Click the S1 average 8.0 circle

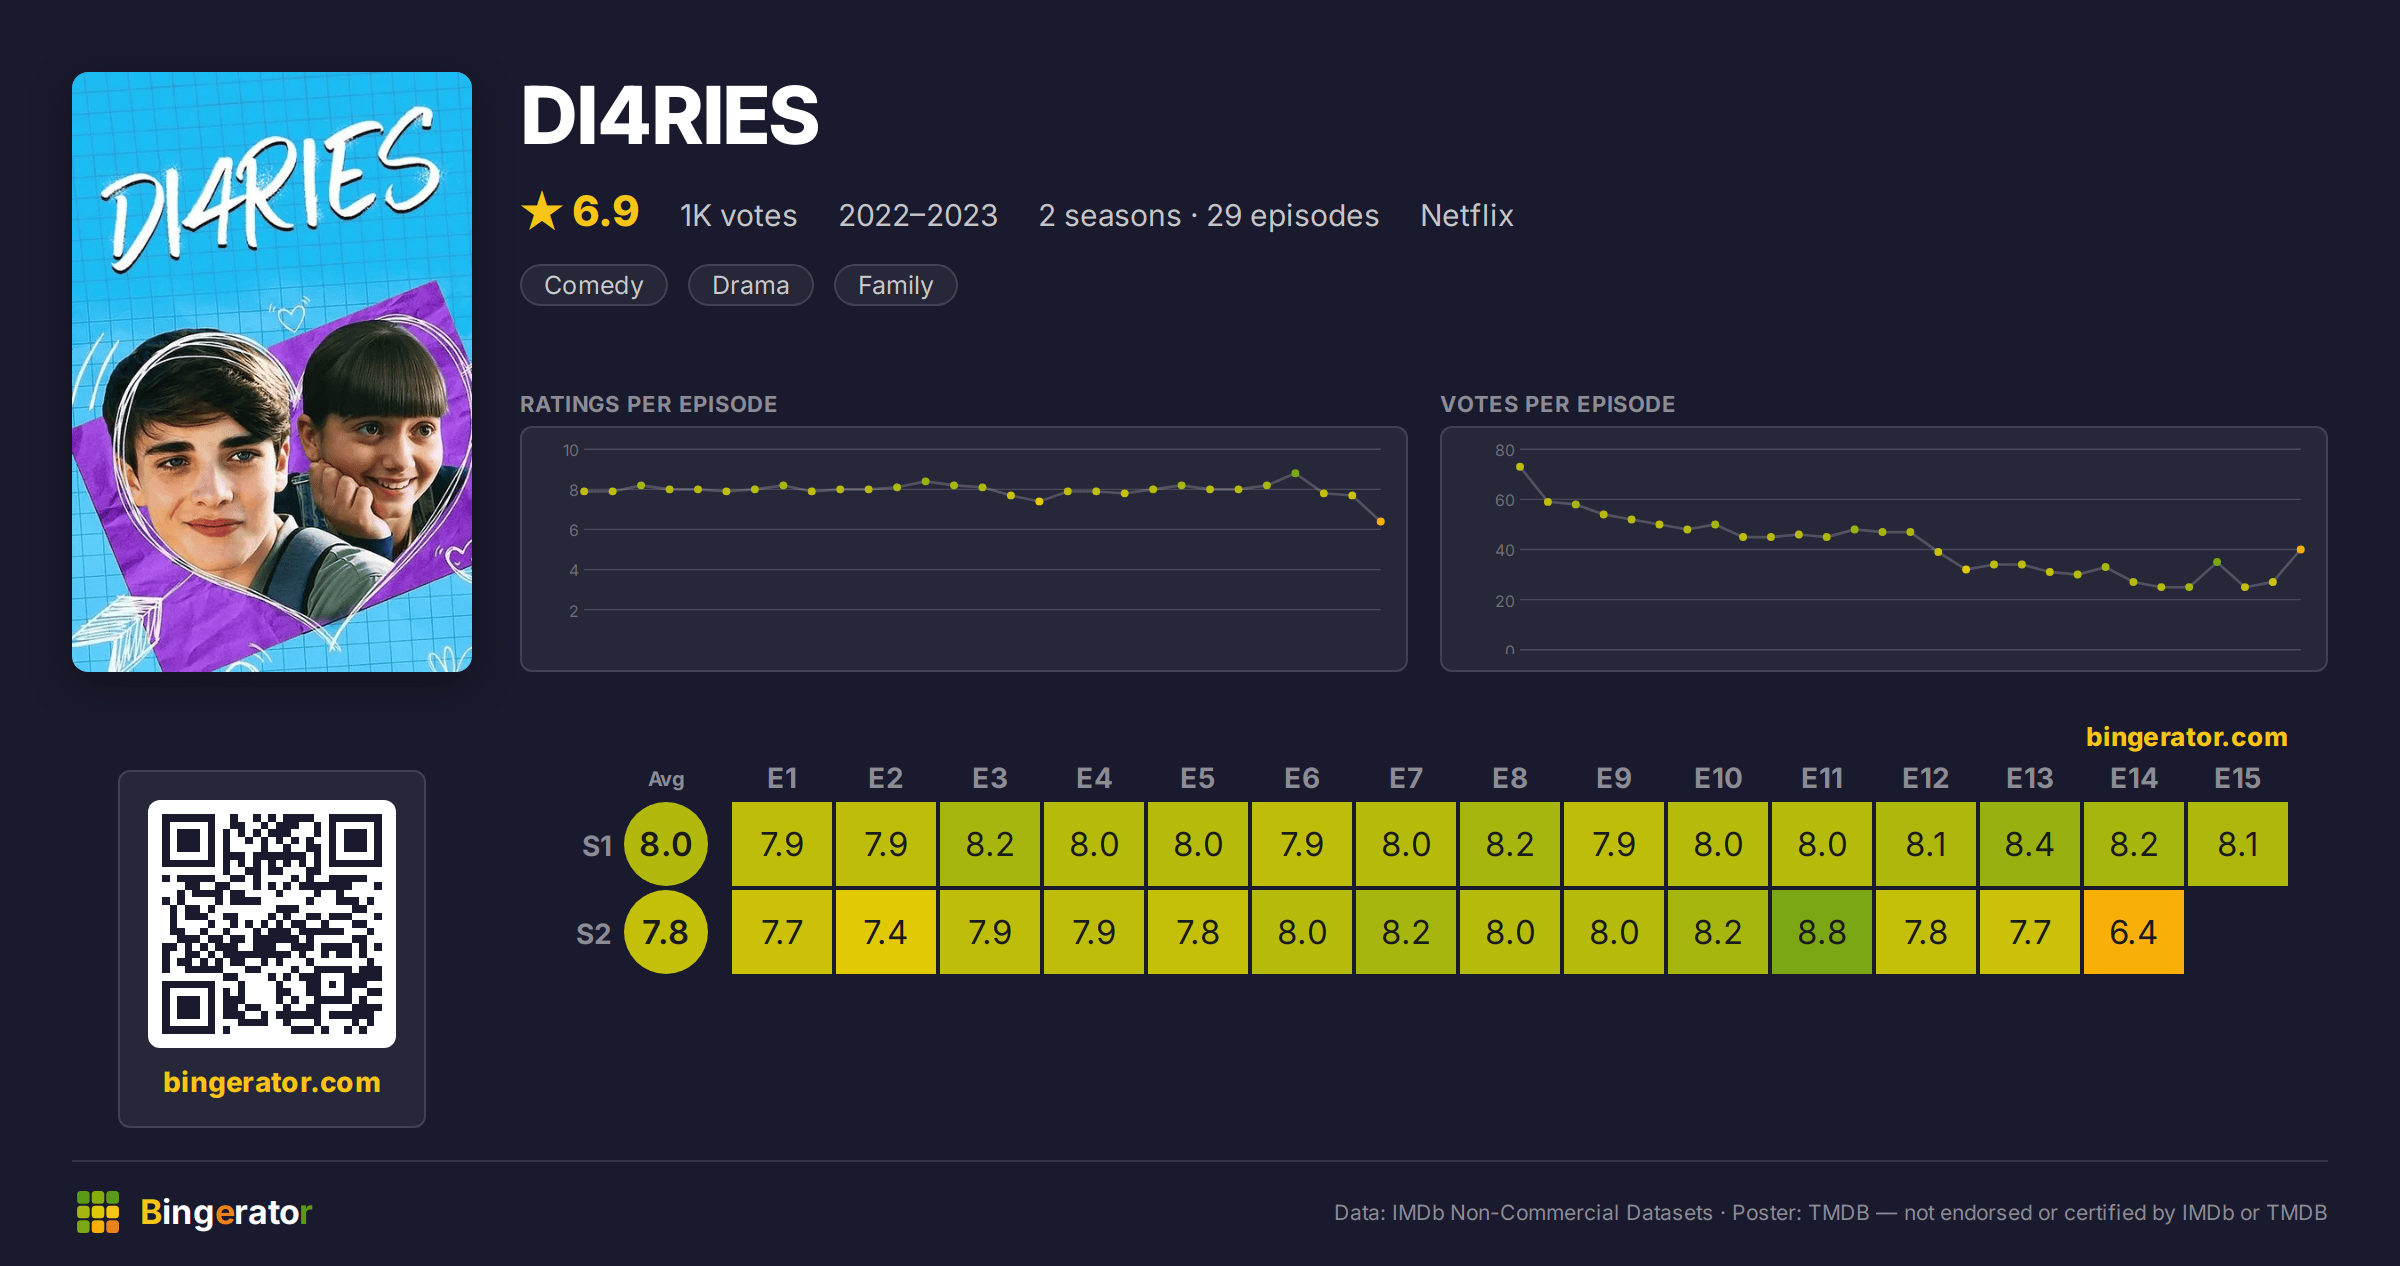coord(666,844)
